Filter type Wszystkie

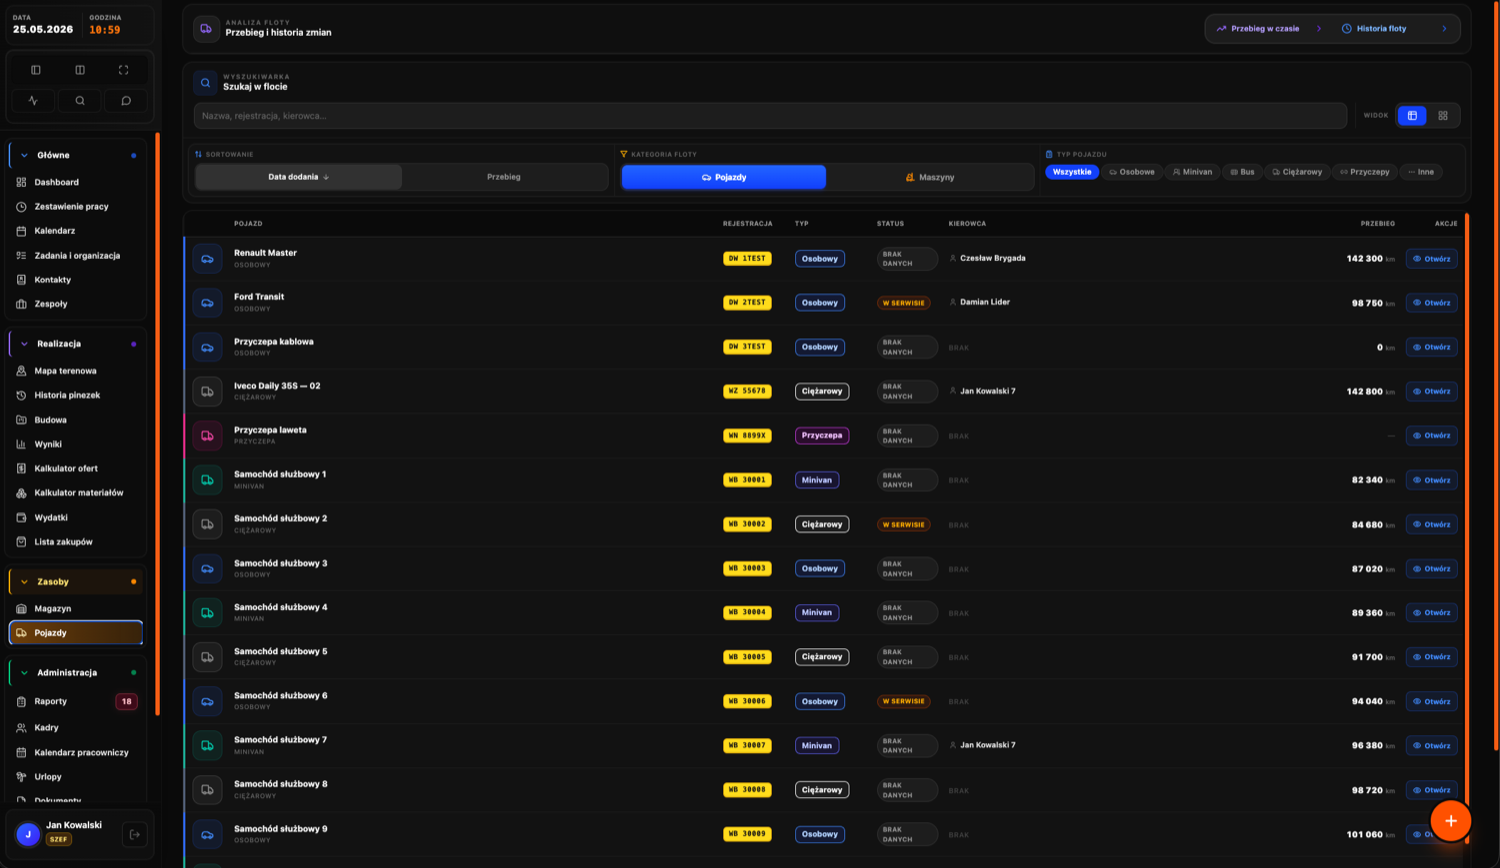1072,172
